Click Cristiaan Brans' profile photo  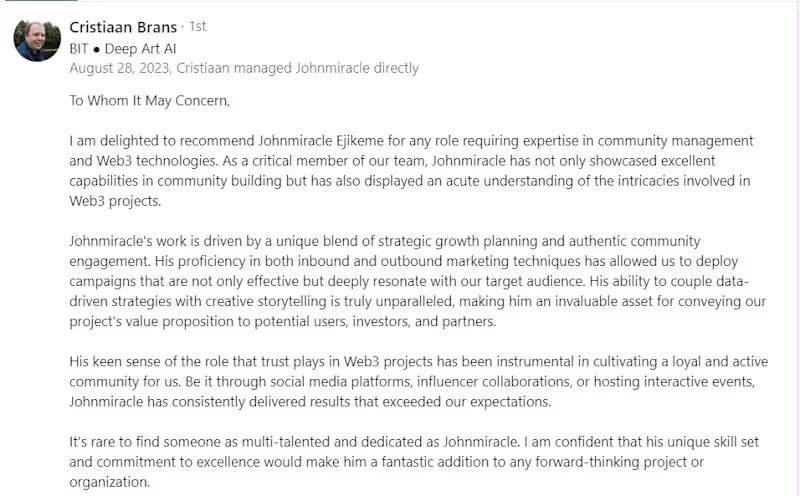point(37,40)
